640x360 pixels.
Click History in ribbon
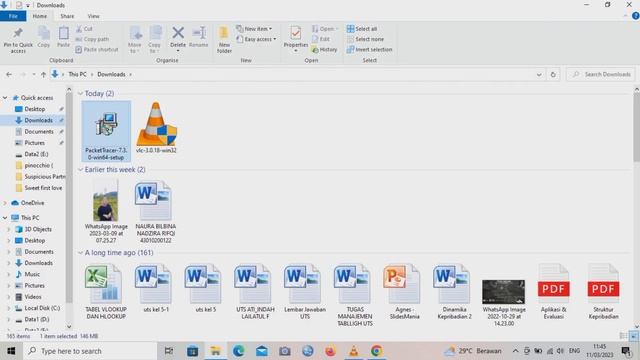point(324,49)
